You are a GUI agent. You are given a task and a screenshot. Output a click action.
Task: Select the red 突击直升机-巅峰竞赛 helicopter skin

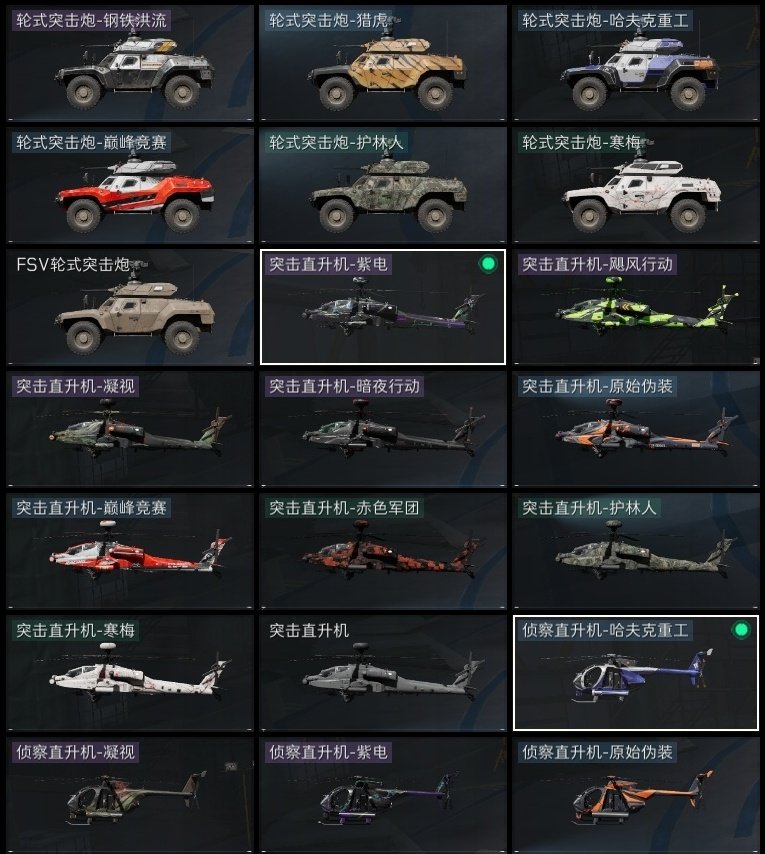130,551
